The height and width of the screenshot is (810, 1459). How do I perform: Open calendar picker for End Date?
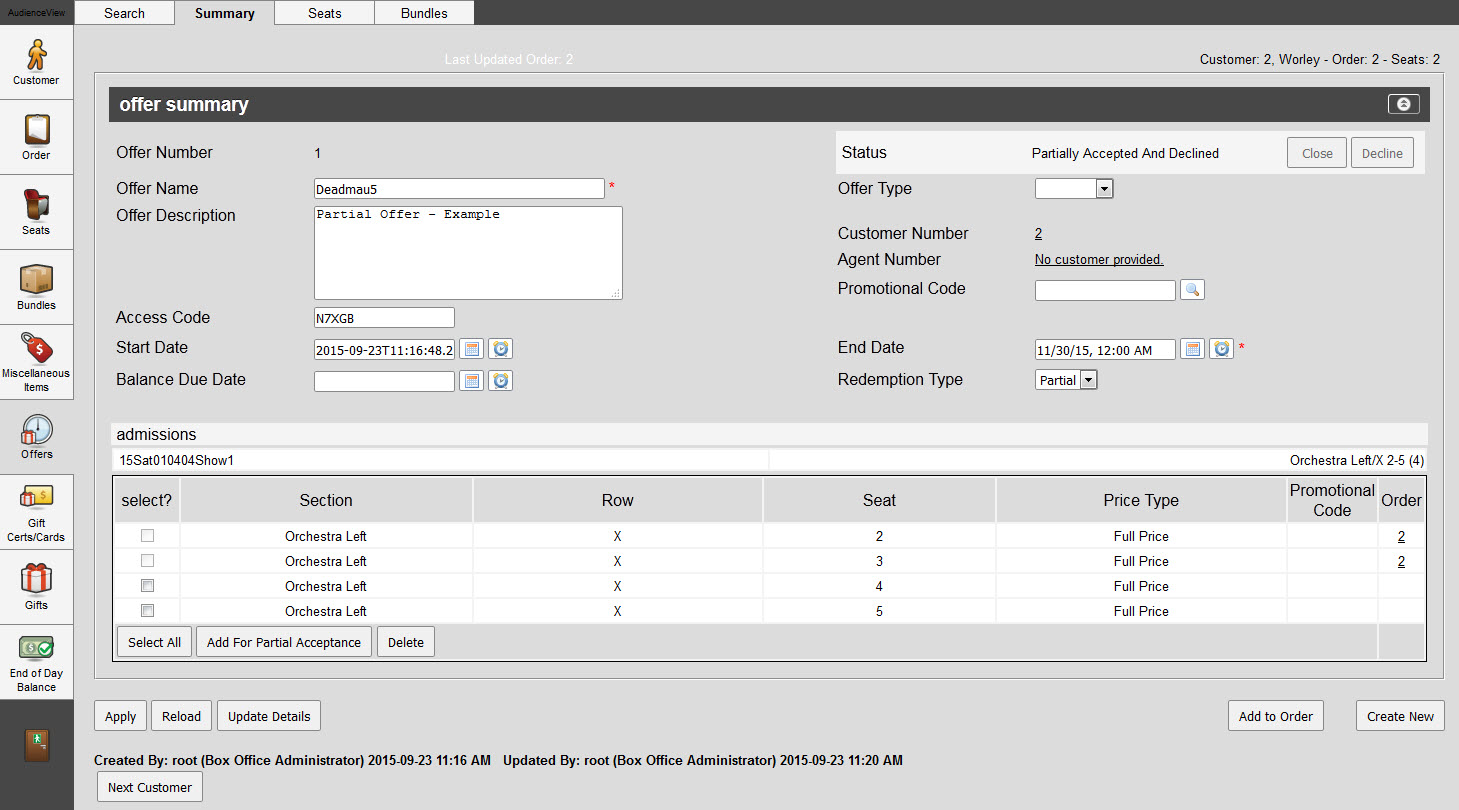coord(1192,349)
